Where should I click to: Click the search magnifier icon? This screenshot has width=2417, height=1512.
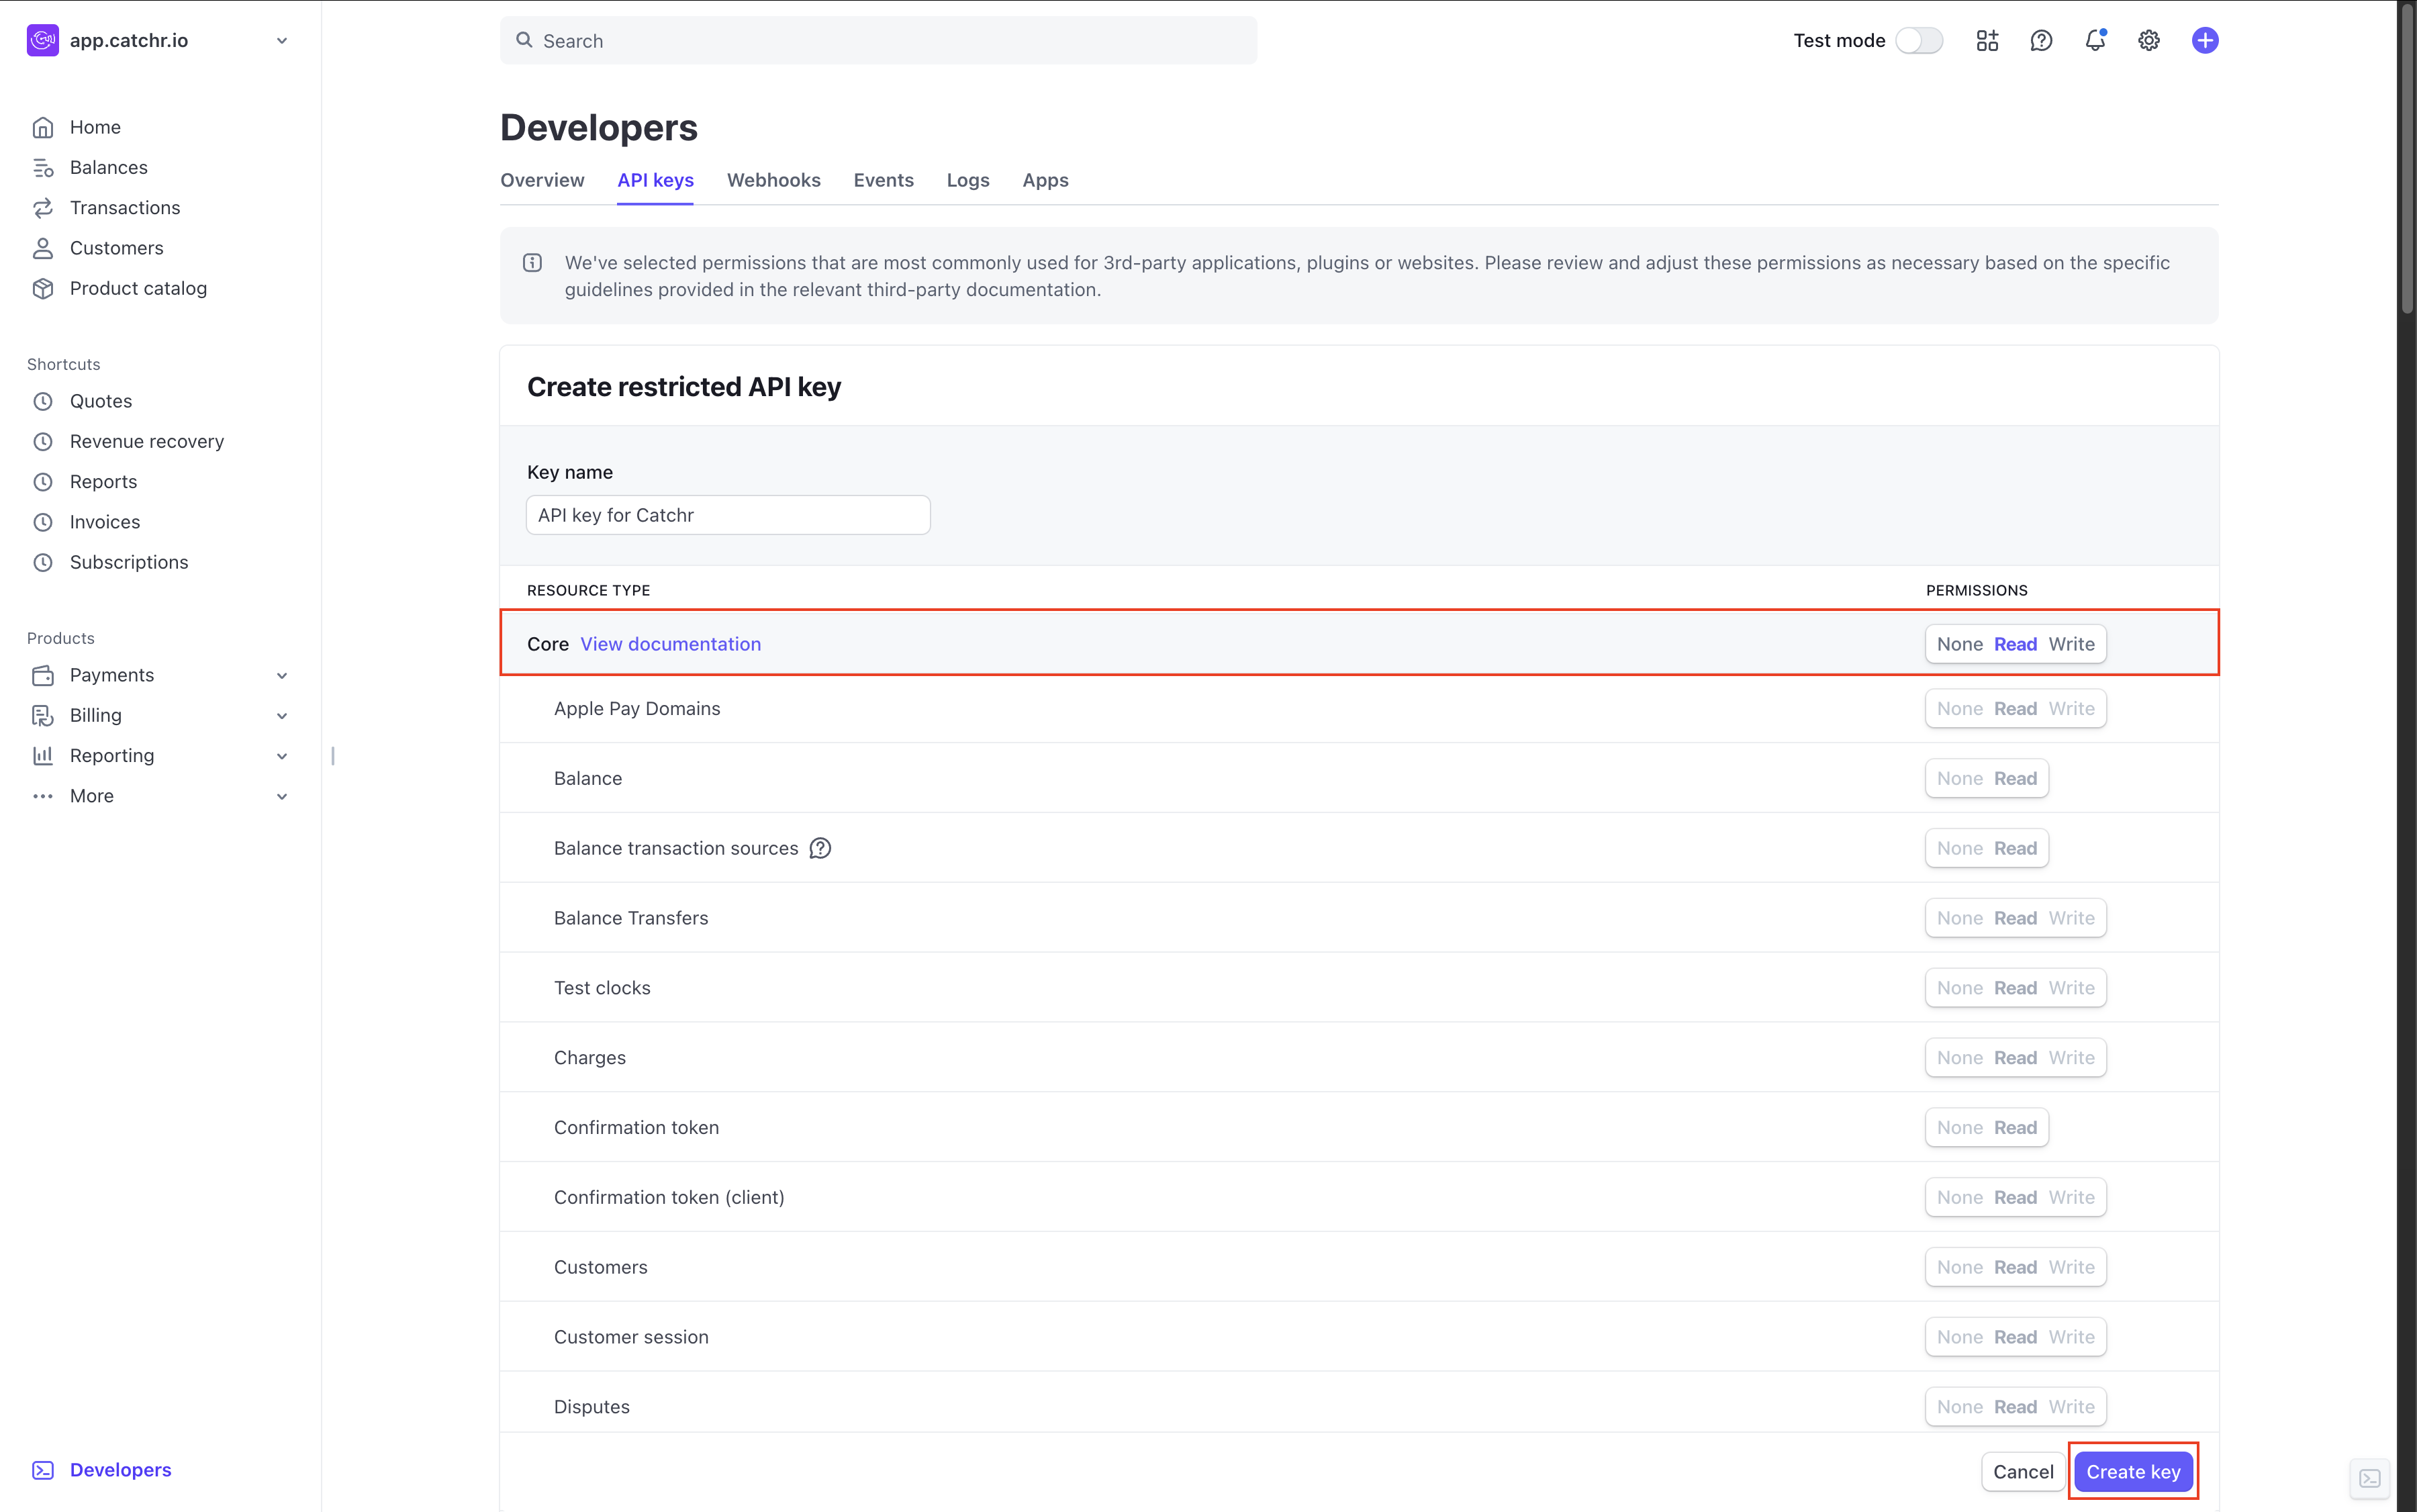[524, 40]
